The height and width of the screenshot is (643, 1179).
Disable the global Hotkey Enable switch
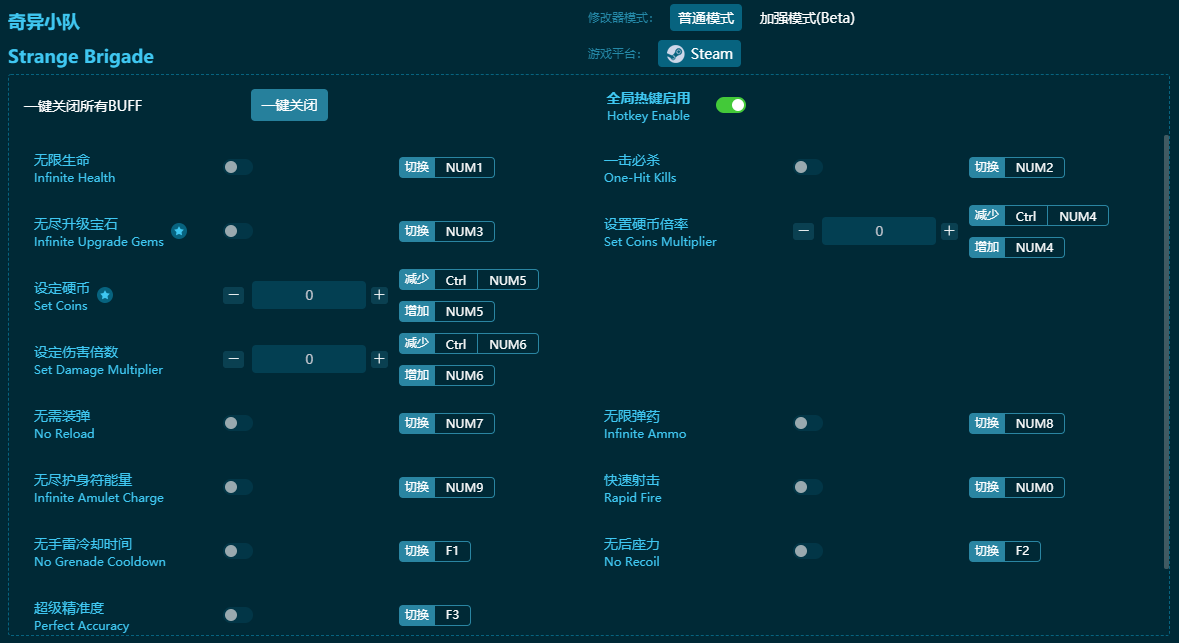(731, 104)
